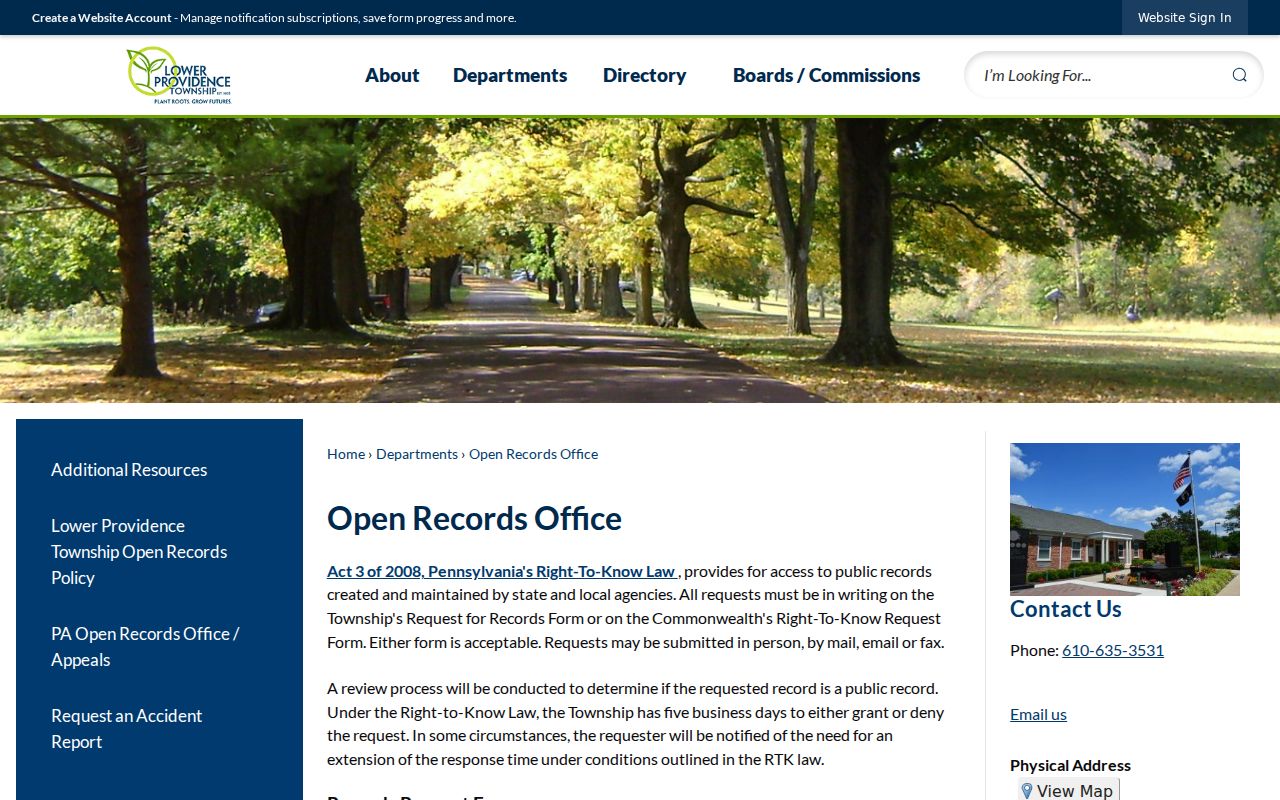Click Open Records Office breadcrumb

[533, 454]
